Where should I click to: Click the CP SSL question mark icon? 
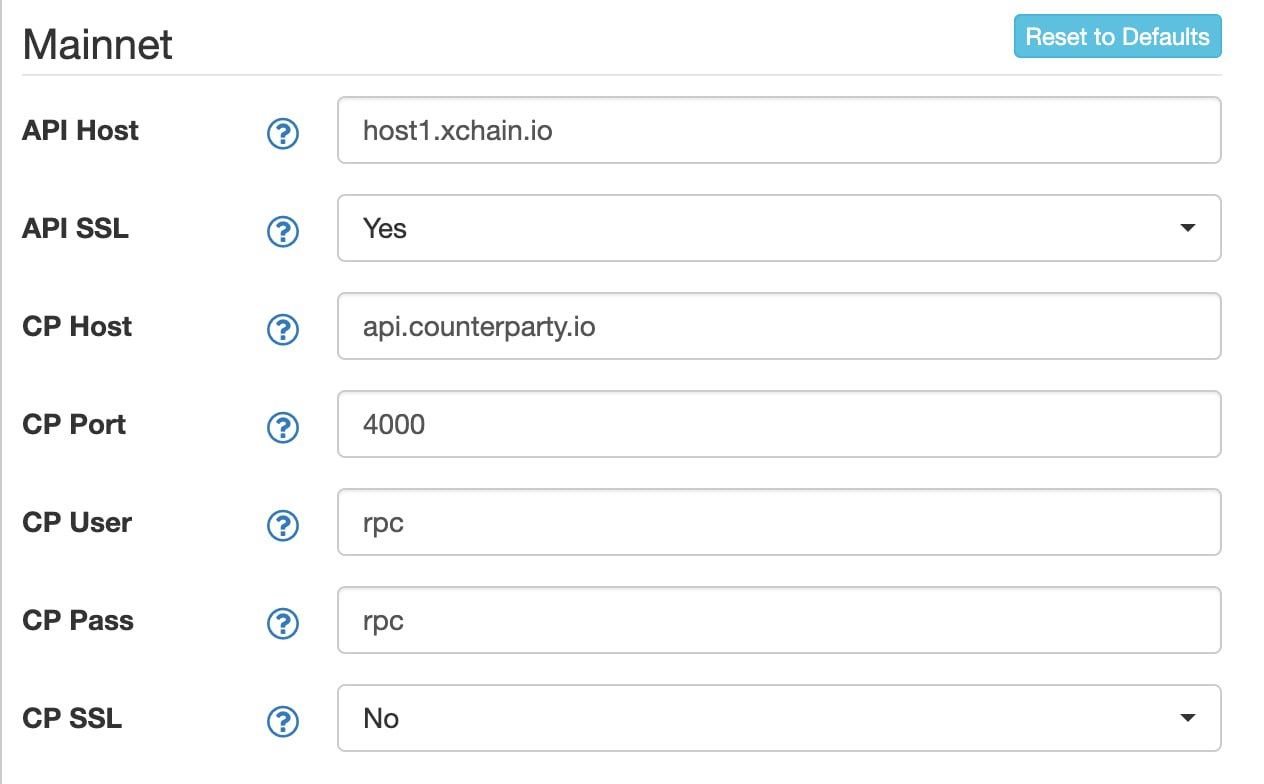click(283, 721)
